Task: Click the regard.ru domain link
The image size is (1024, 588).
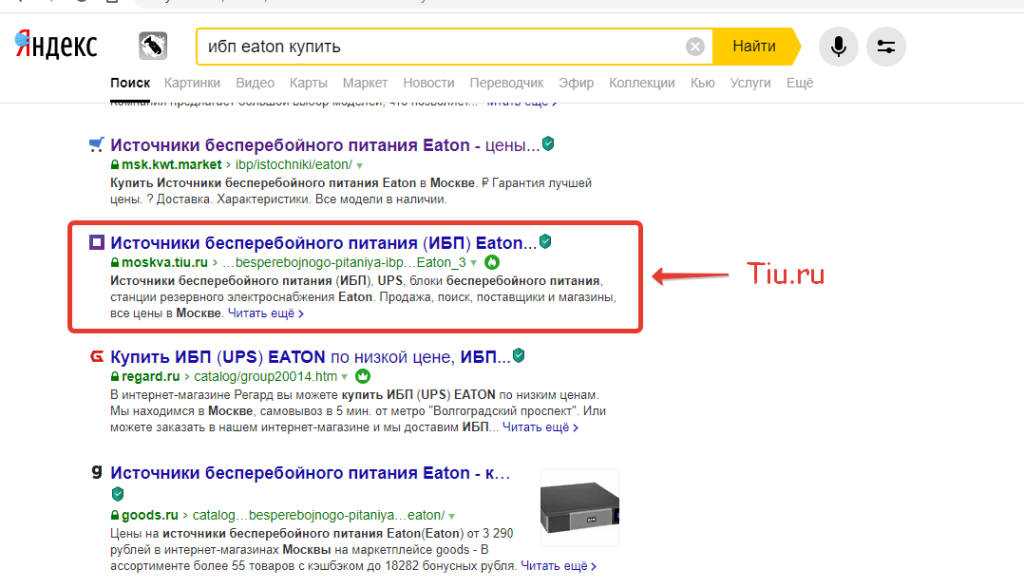Action: tap(150, 376)
